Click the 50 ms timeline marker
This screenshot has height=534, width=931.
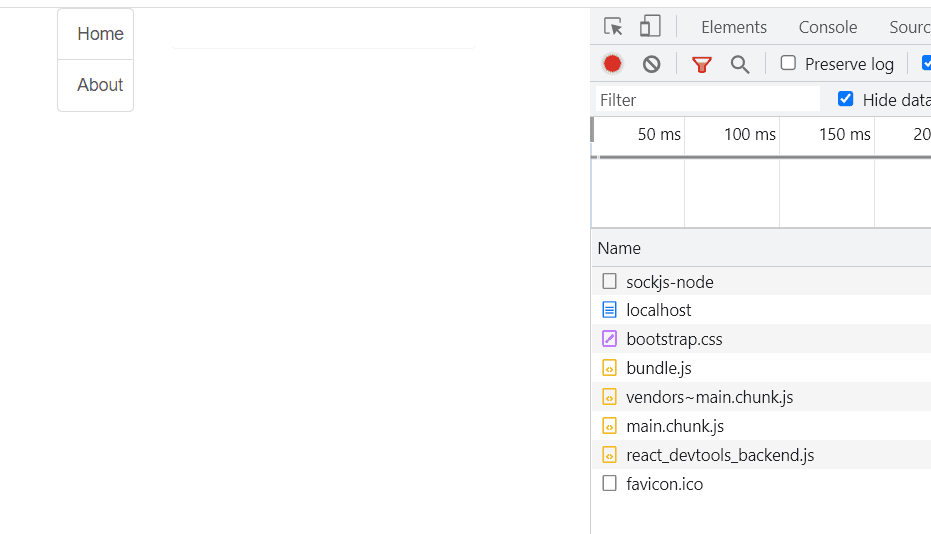659,134
